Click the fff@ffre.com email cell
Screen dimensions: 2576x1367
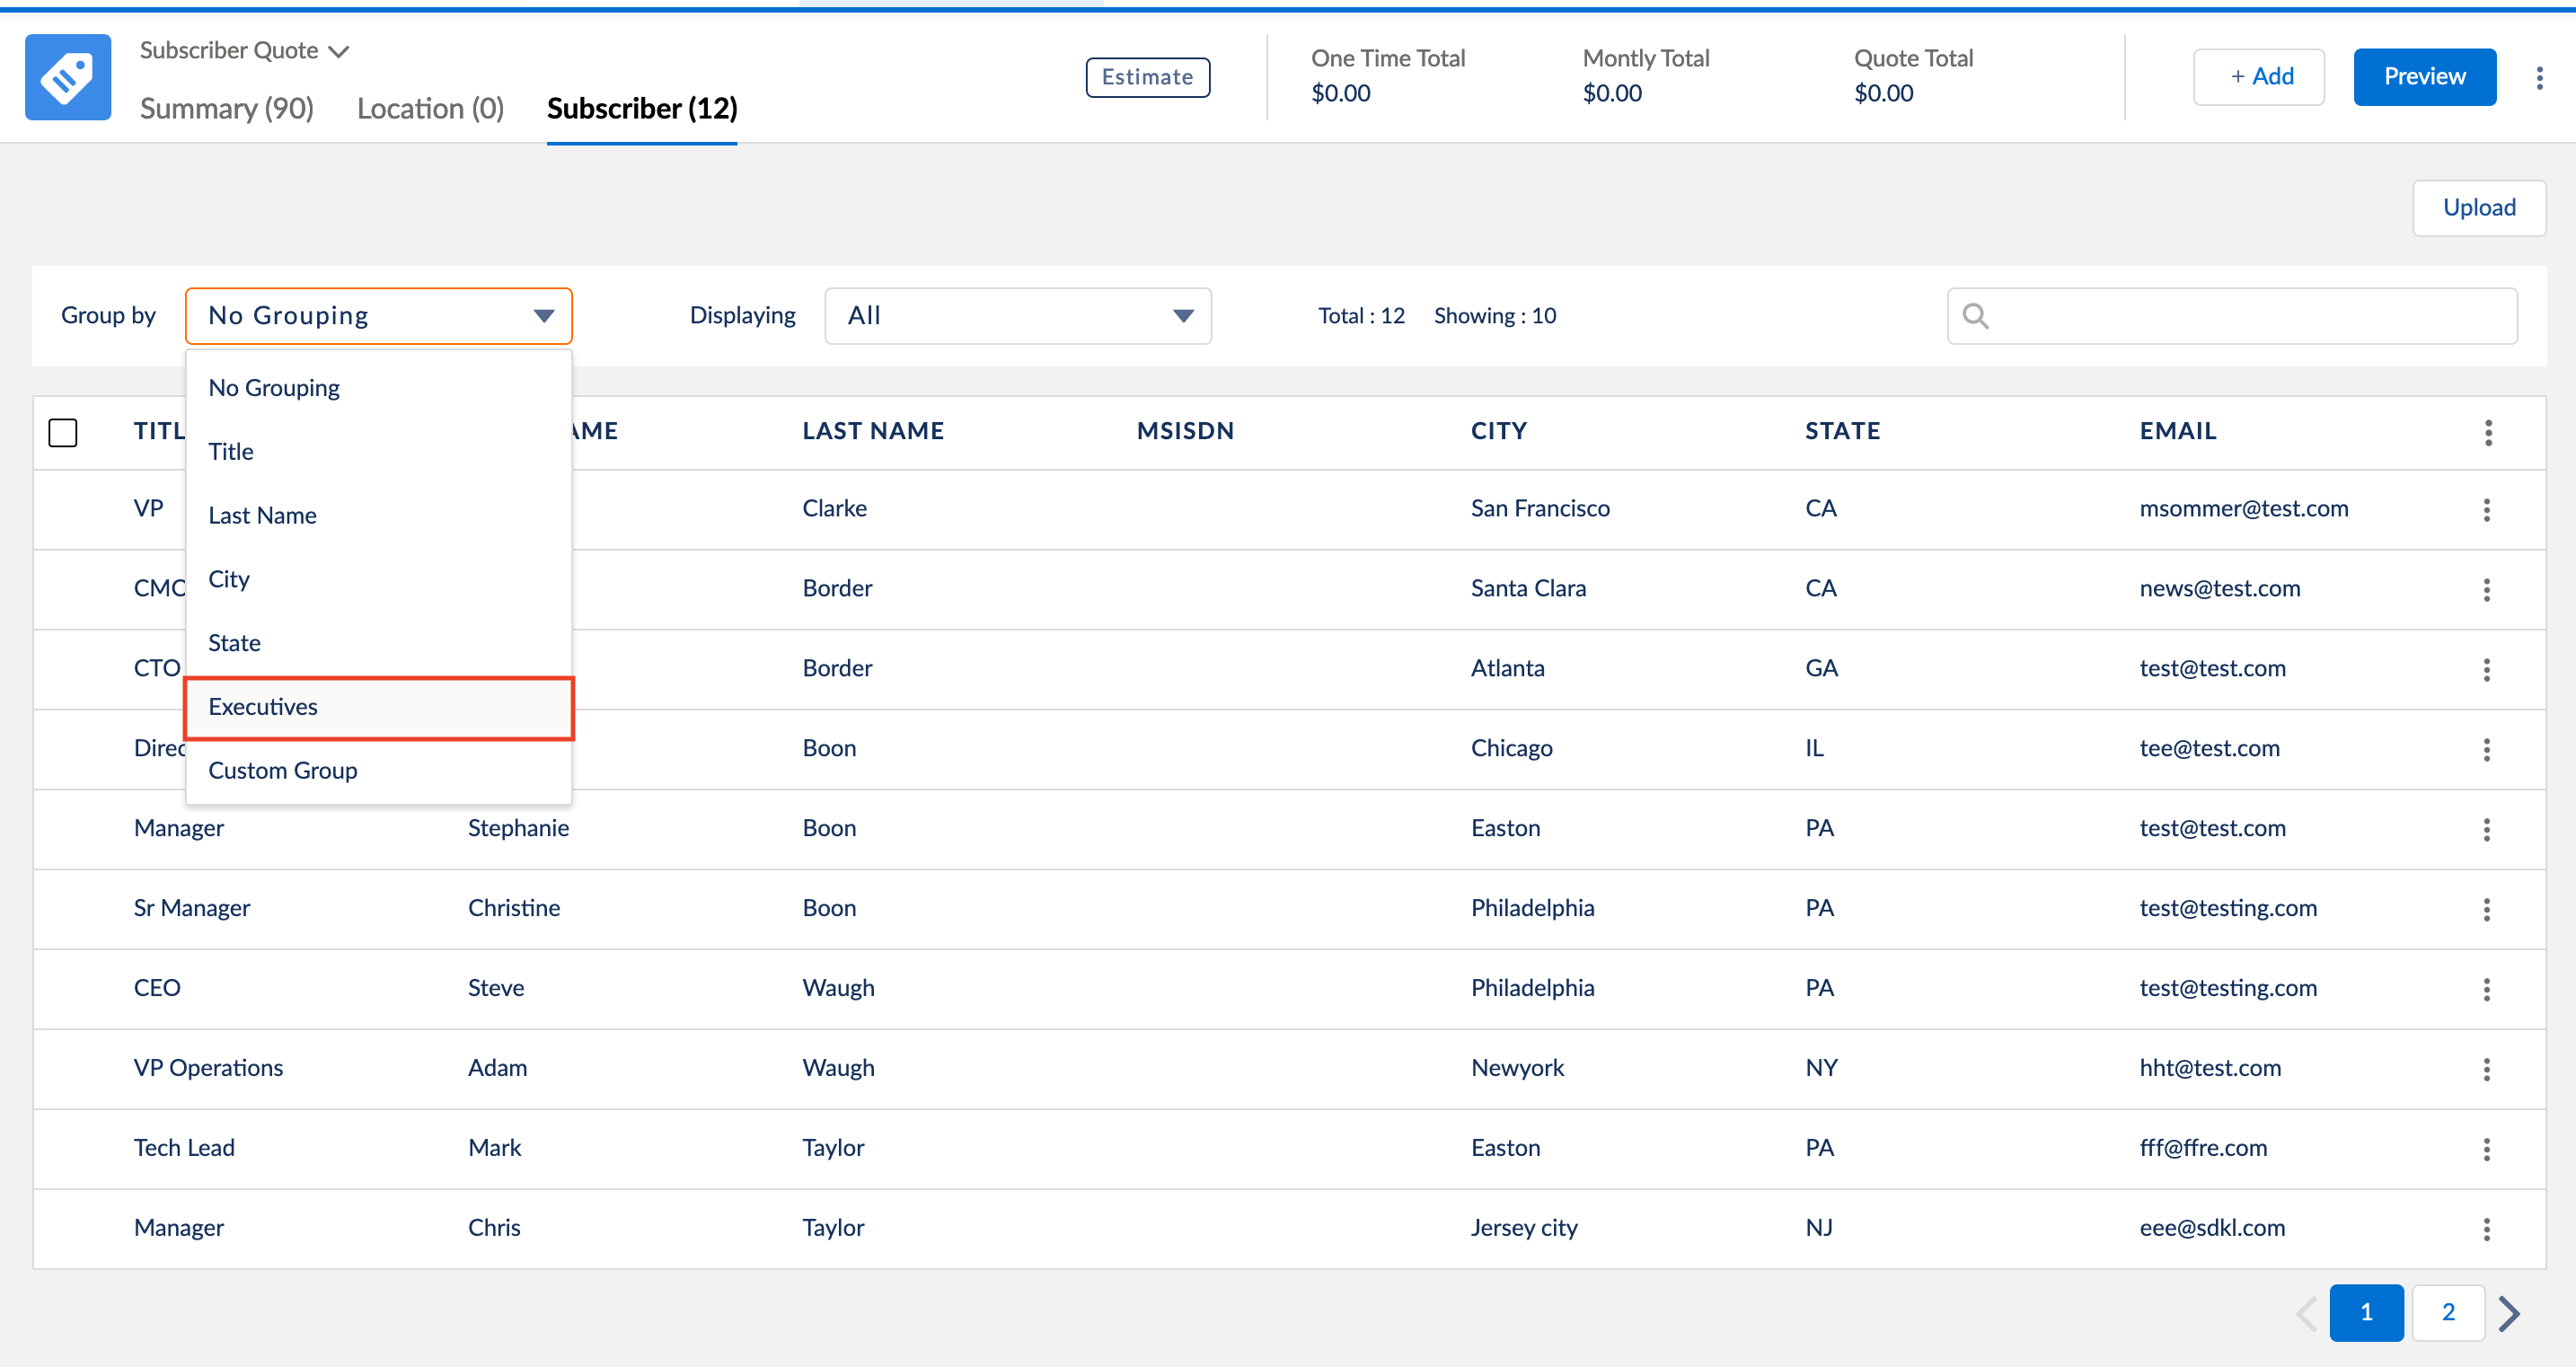coord(2203,1148)
